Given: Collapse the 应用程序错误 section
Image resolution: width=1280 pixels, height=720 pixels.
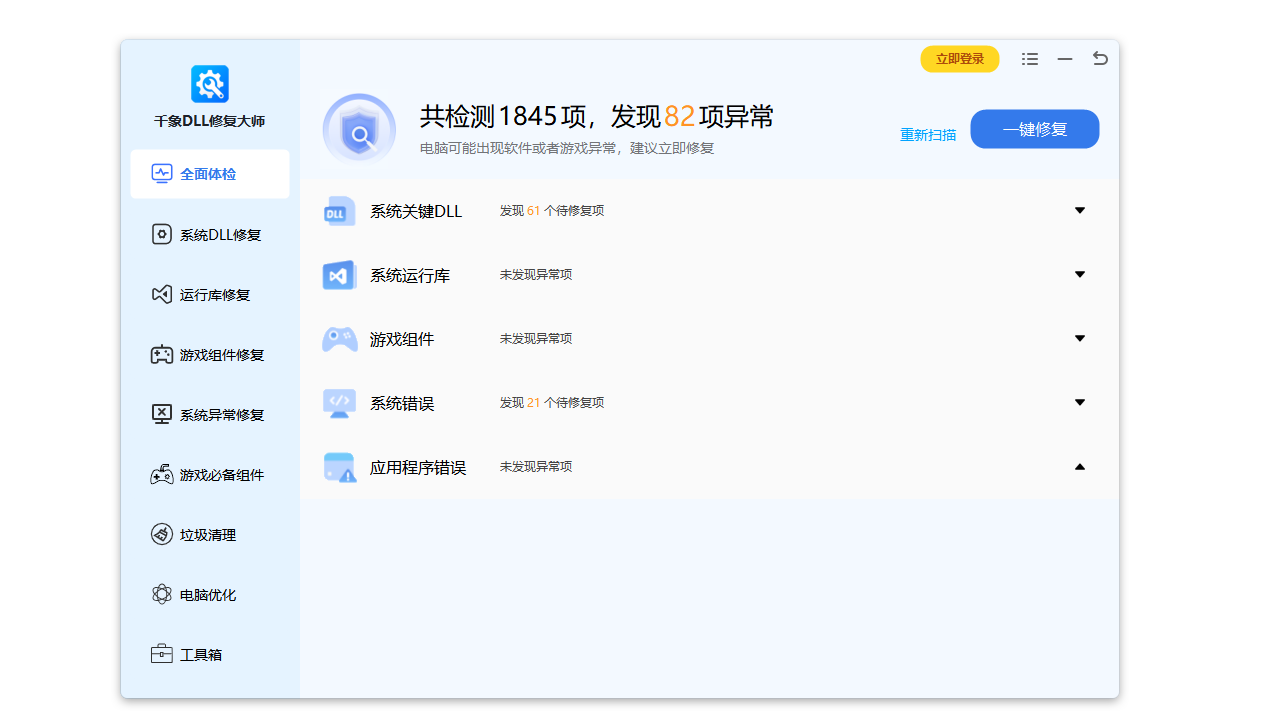Looking at the screenshot, I should pyautogui.click(x=1080, y=466).
